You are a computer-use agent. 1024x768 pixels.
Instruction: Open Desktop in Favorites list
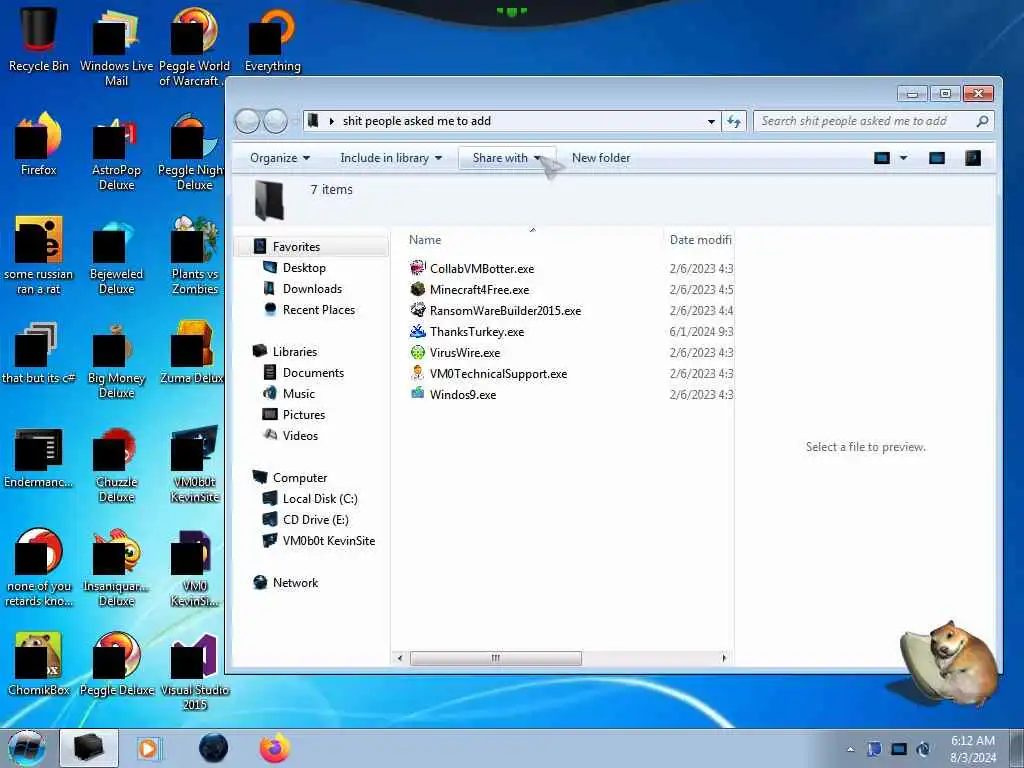[304, 267]
